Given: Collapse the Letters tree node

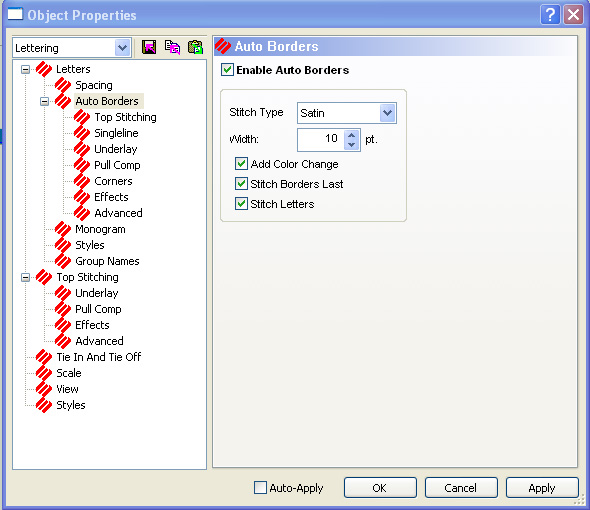Looking at the screenshot, I should (26, 69).
